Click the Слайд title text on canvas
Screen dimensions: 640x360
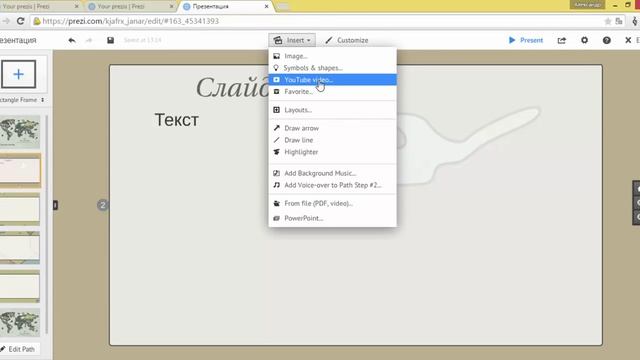232,87
